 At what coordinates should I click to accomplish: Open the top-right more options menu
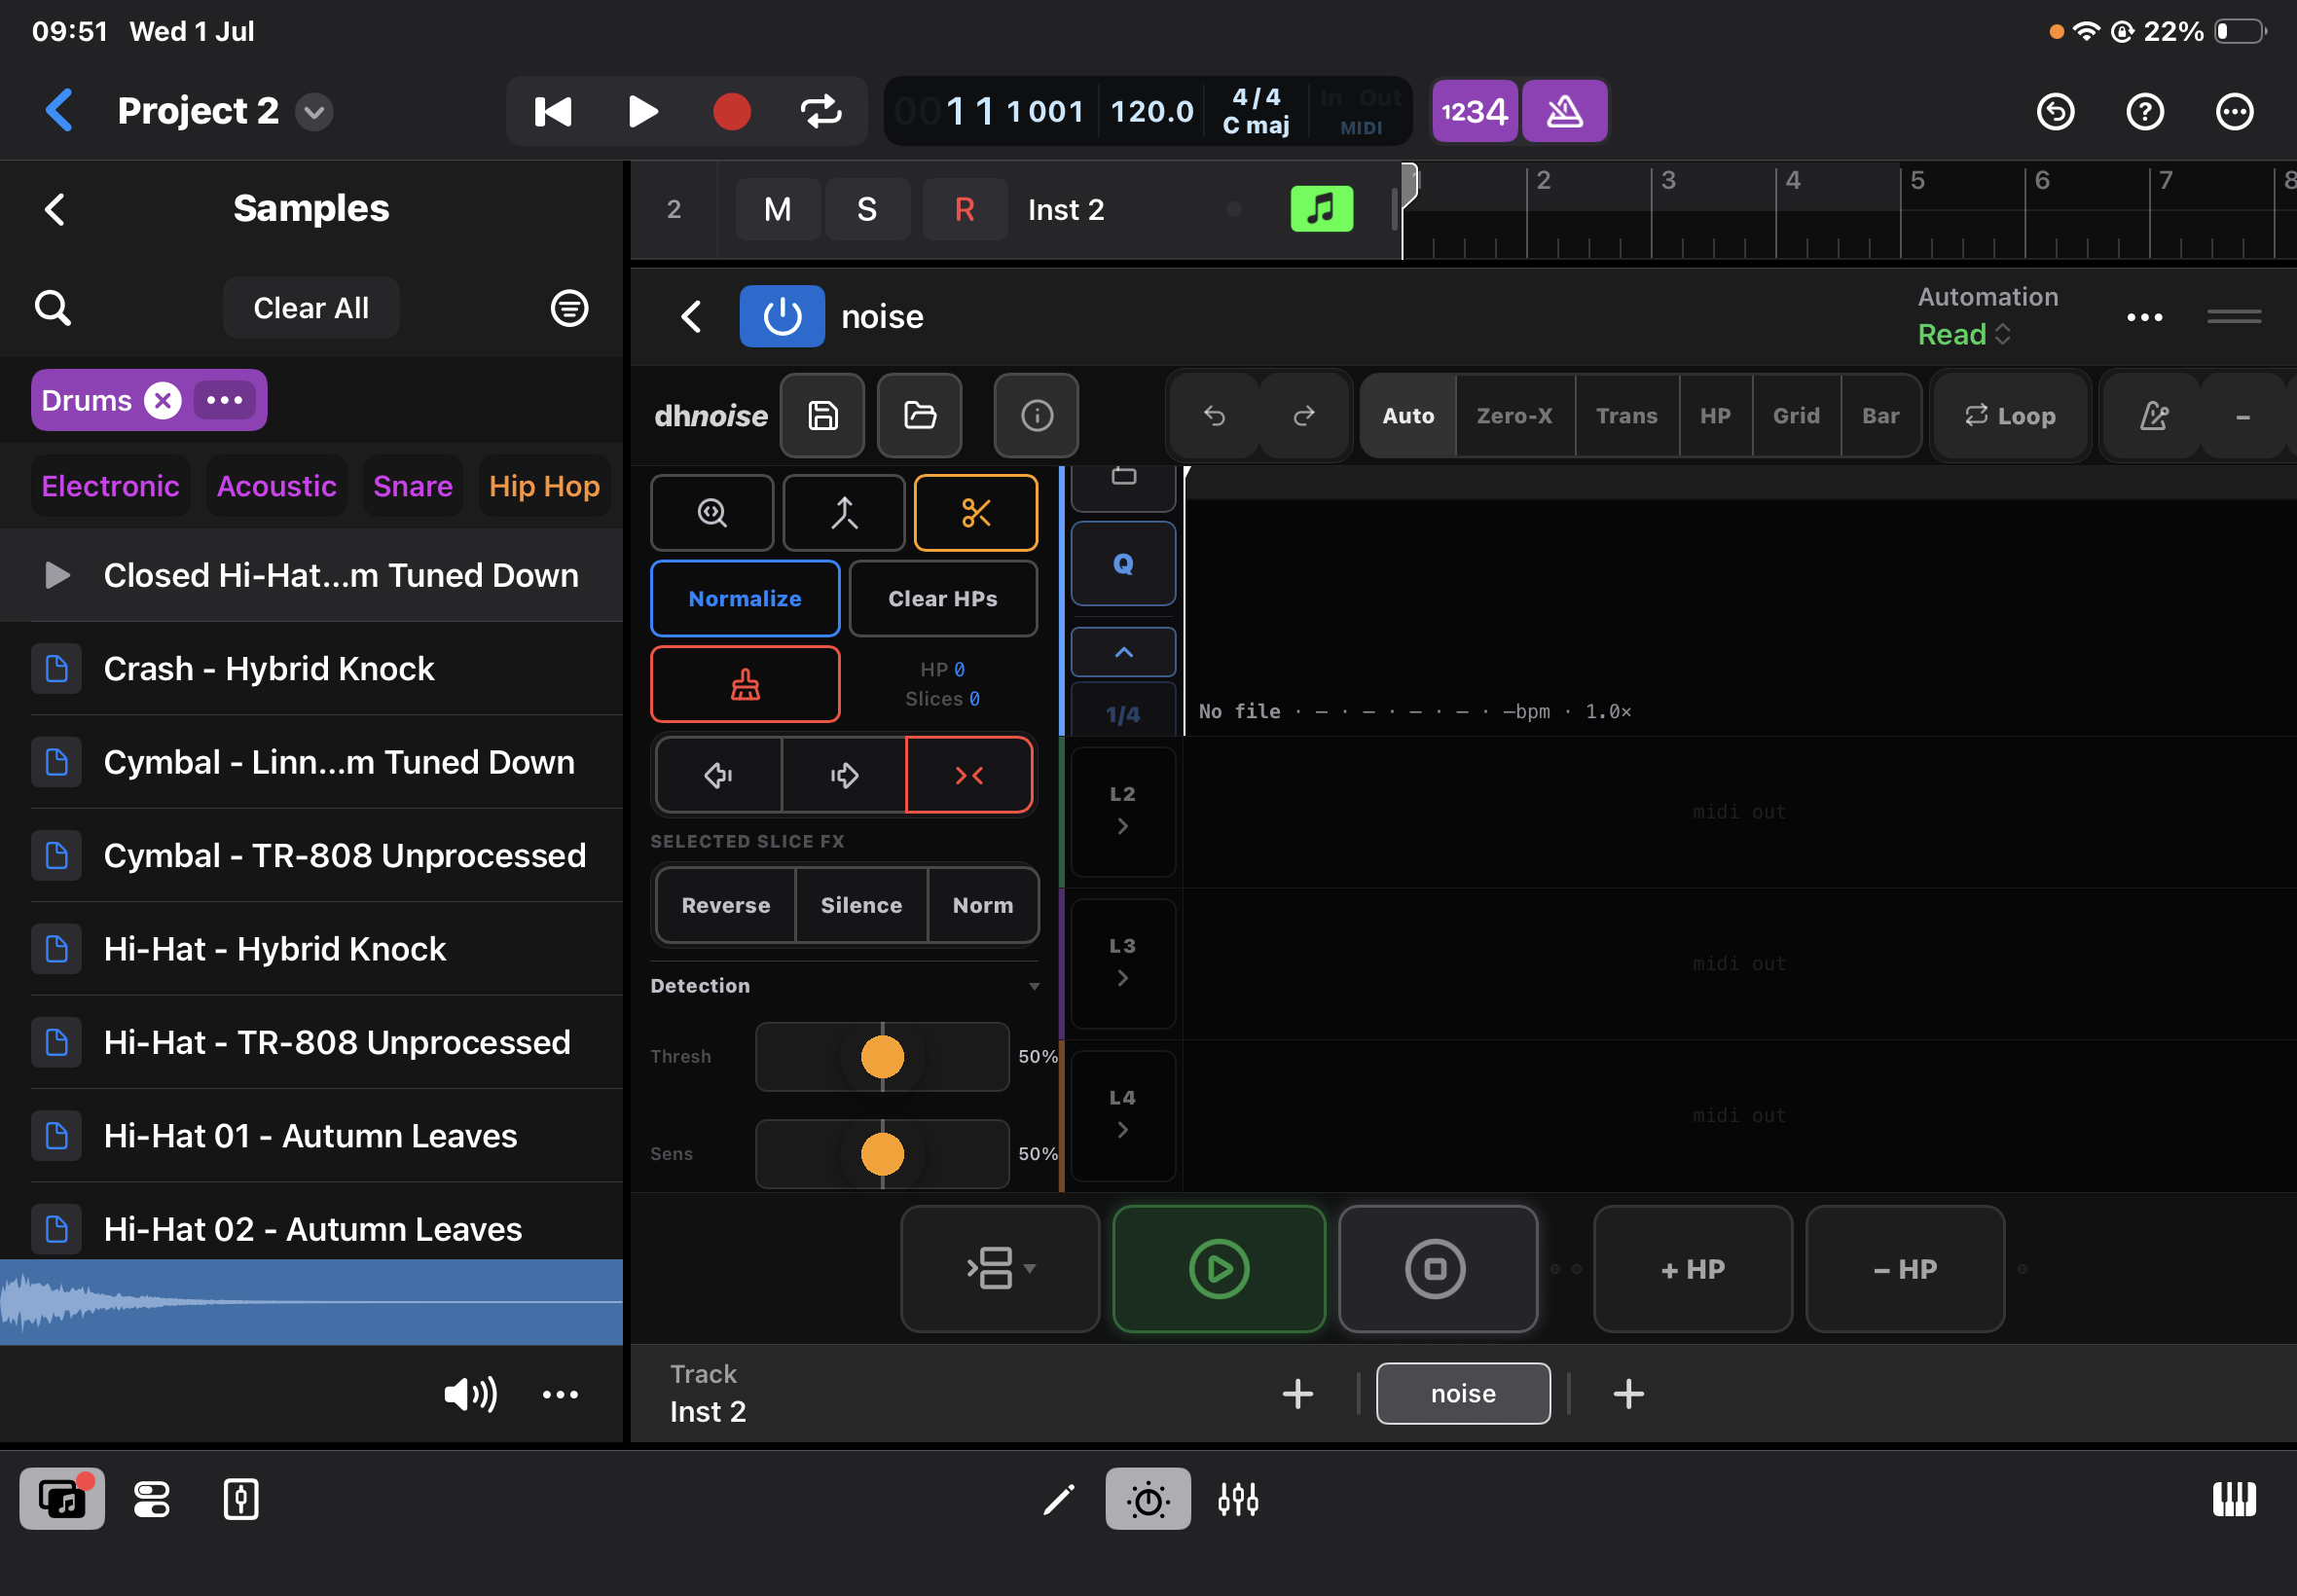pos(2235,111)
